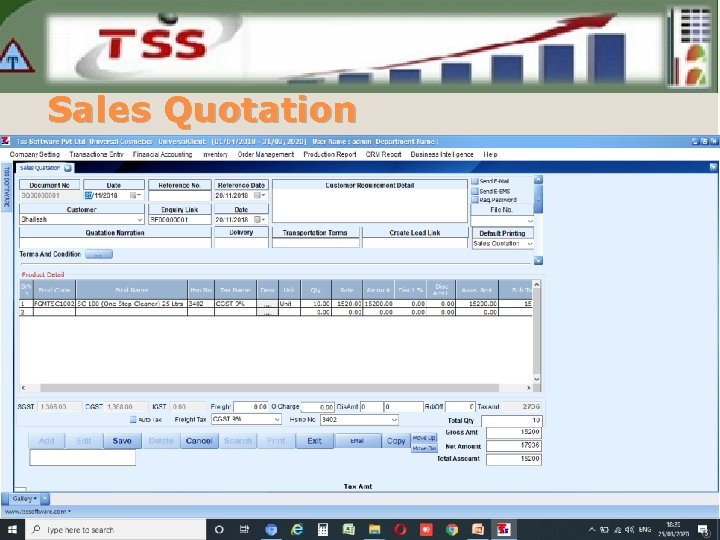The image size is (720, 540).
Task: Click the TSS app icon in title bar
Action: pos(6,141)
